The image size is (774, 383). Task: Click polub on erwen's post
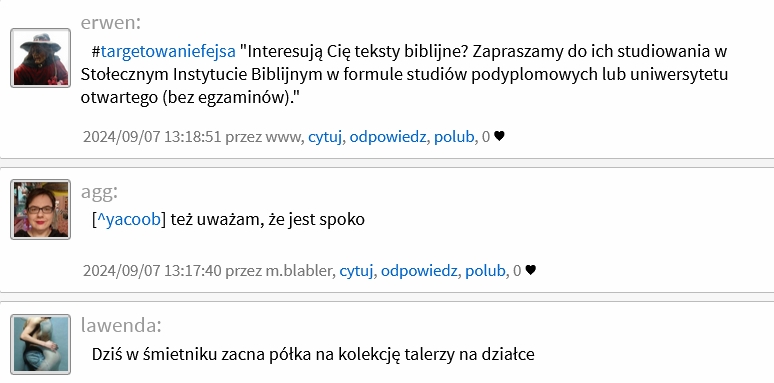(x=454, y=137)
